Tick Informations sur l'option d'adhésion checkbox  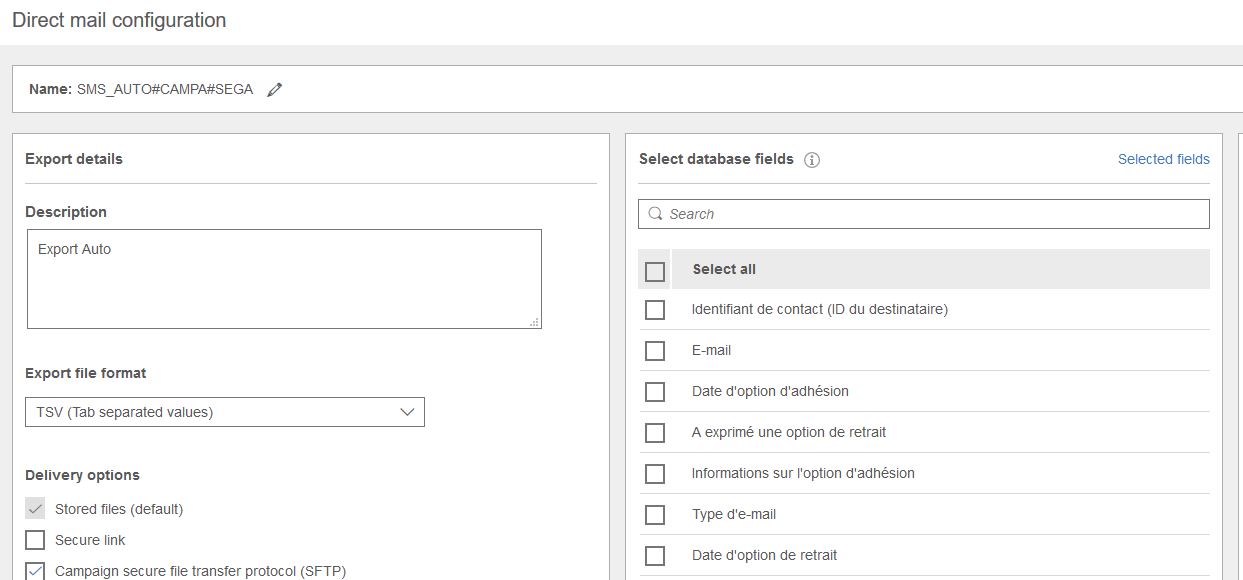[655, 474]
